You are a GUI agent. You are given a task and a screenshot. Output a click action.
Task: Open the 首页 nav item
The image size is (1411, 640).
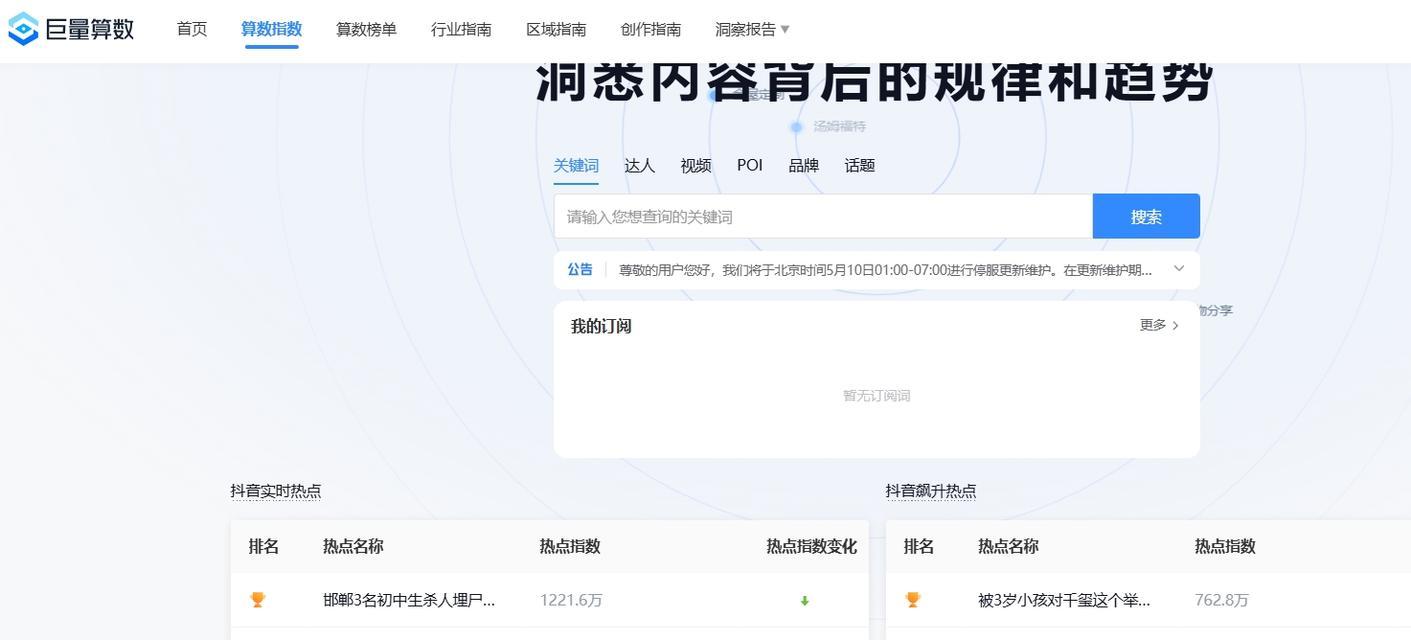(x=192, y=29)
